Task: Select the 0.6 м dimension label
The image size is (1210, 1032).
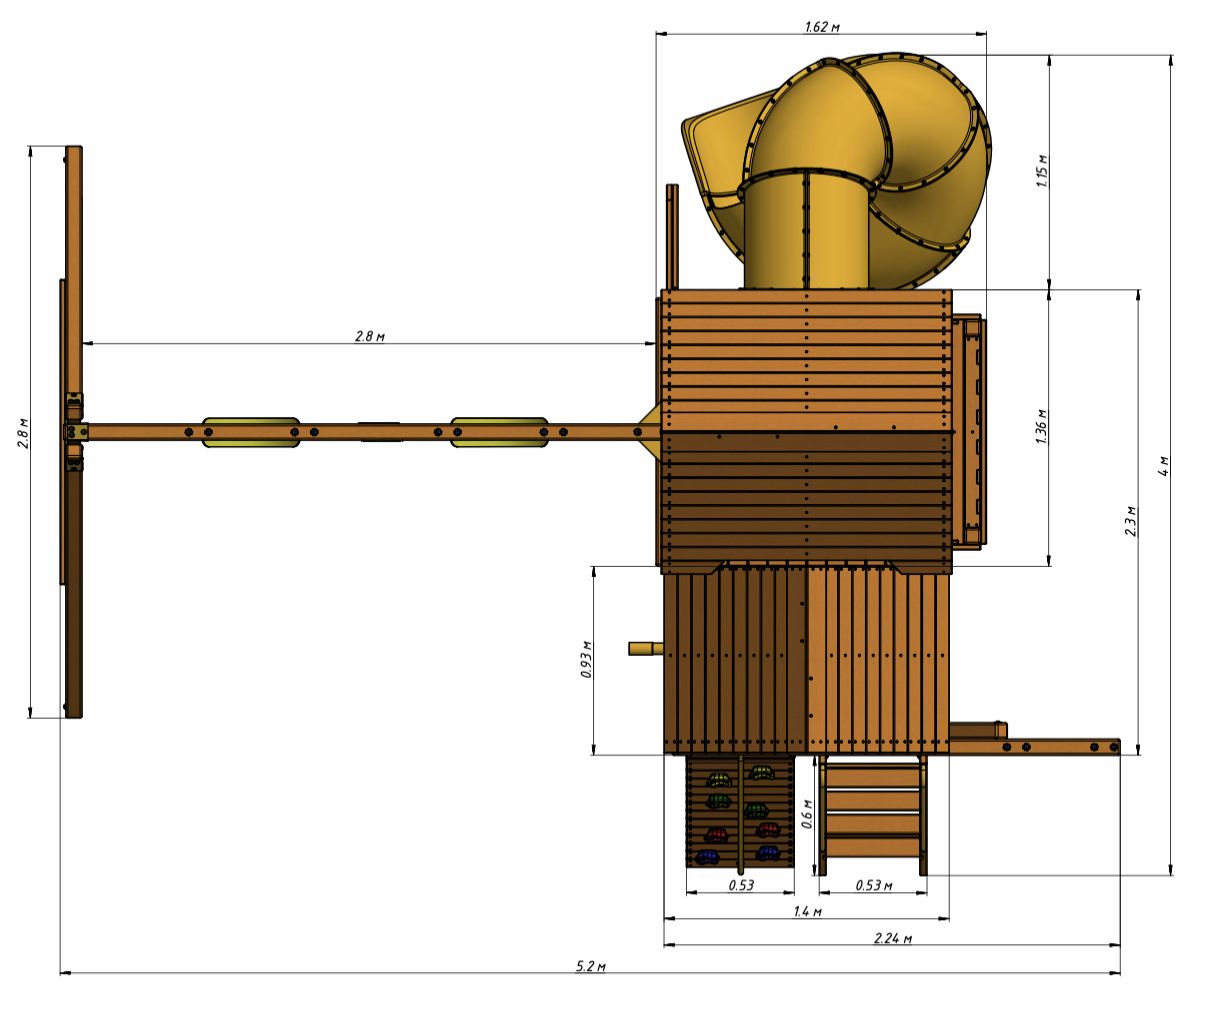Action: (x=808, y=814)
